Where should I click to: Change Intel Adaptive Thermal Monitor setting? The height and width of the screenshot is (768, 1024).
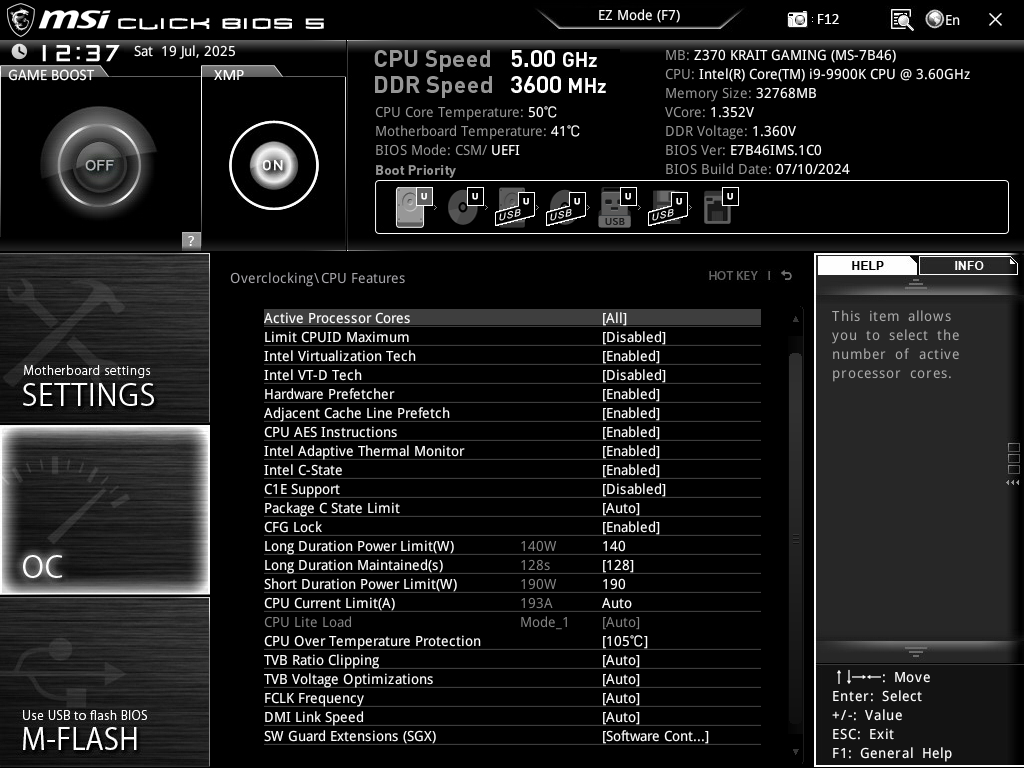coord(512,451)
